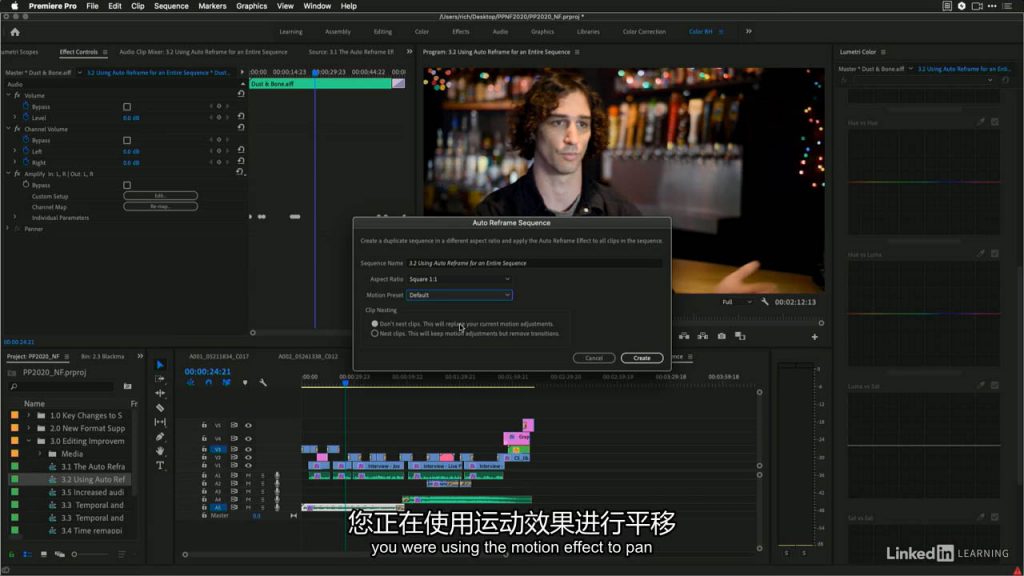Add marker in the timeline
The width and height of the screenshot is (1024, 576).
[245, 383]
